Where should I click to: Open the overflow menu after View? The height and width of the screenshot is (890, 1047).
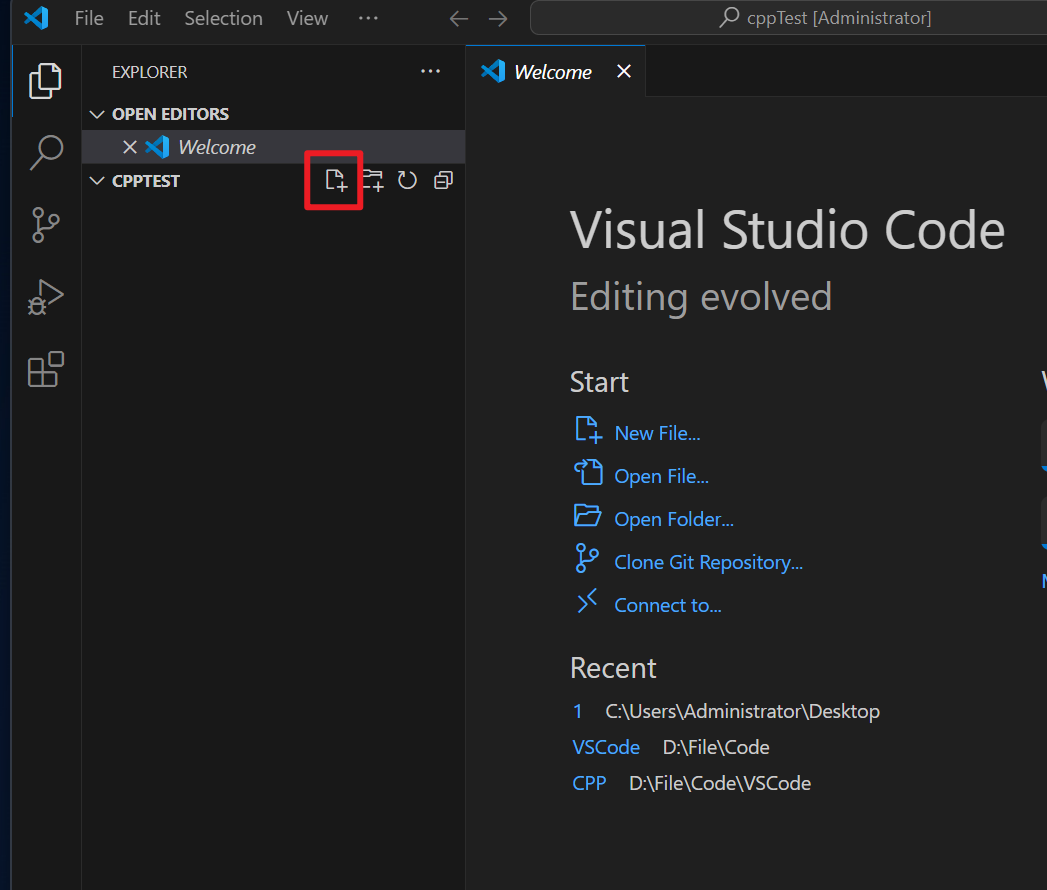[368, 18]
